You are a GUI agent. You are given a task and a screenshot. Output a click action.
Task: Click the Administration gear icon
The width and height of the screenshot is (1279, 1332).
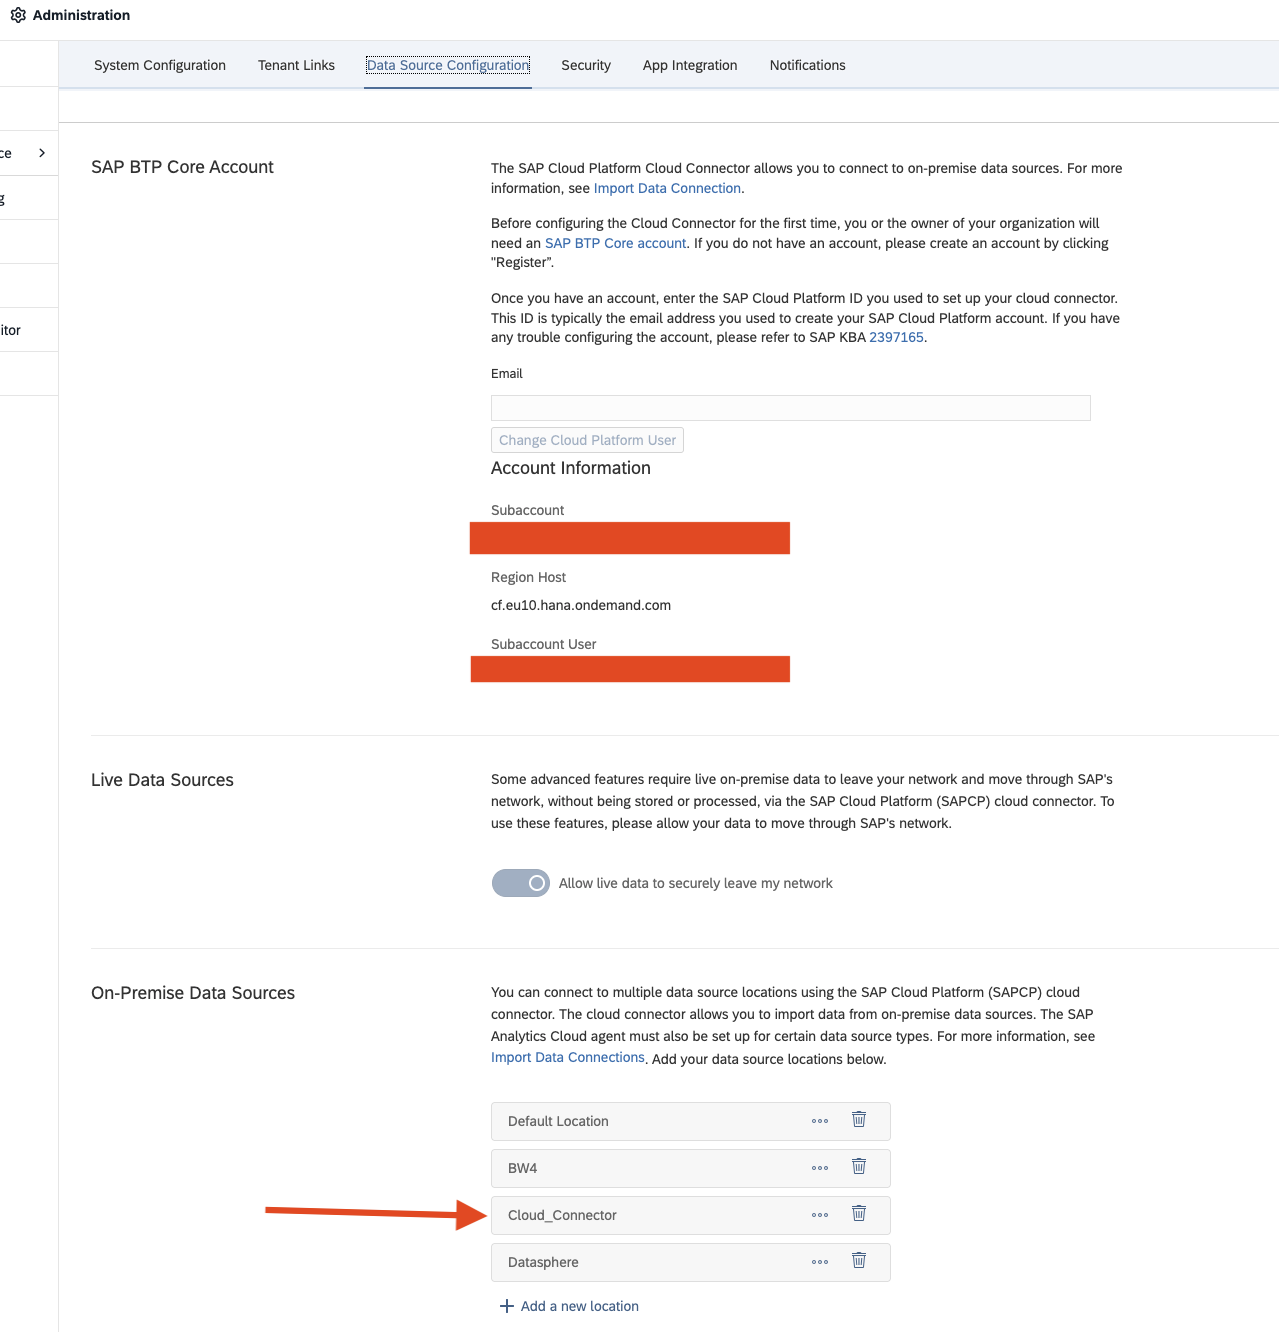(18, 15)
